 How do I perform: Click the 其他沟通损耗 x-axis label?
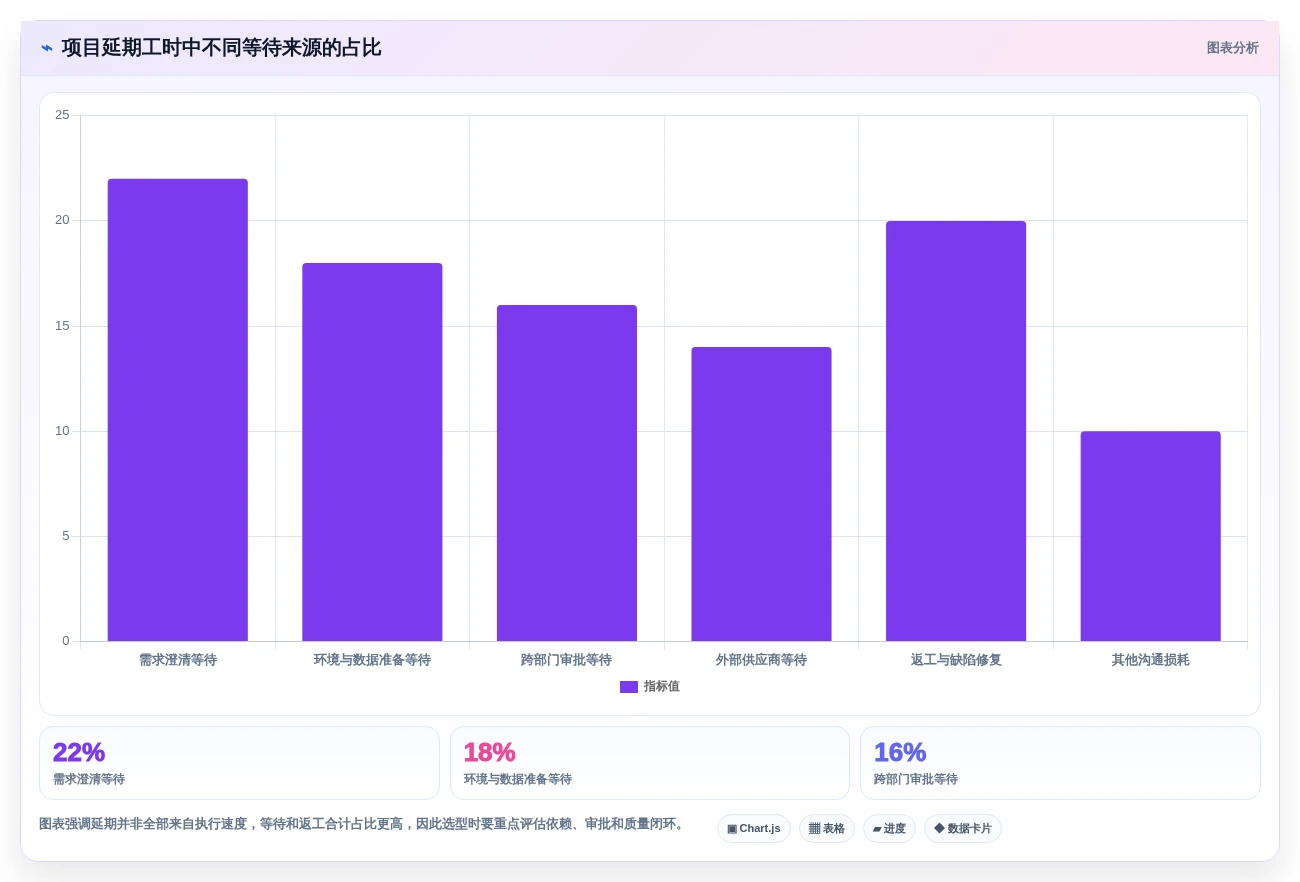coord(1150,660)
